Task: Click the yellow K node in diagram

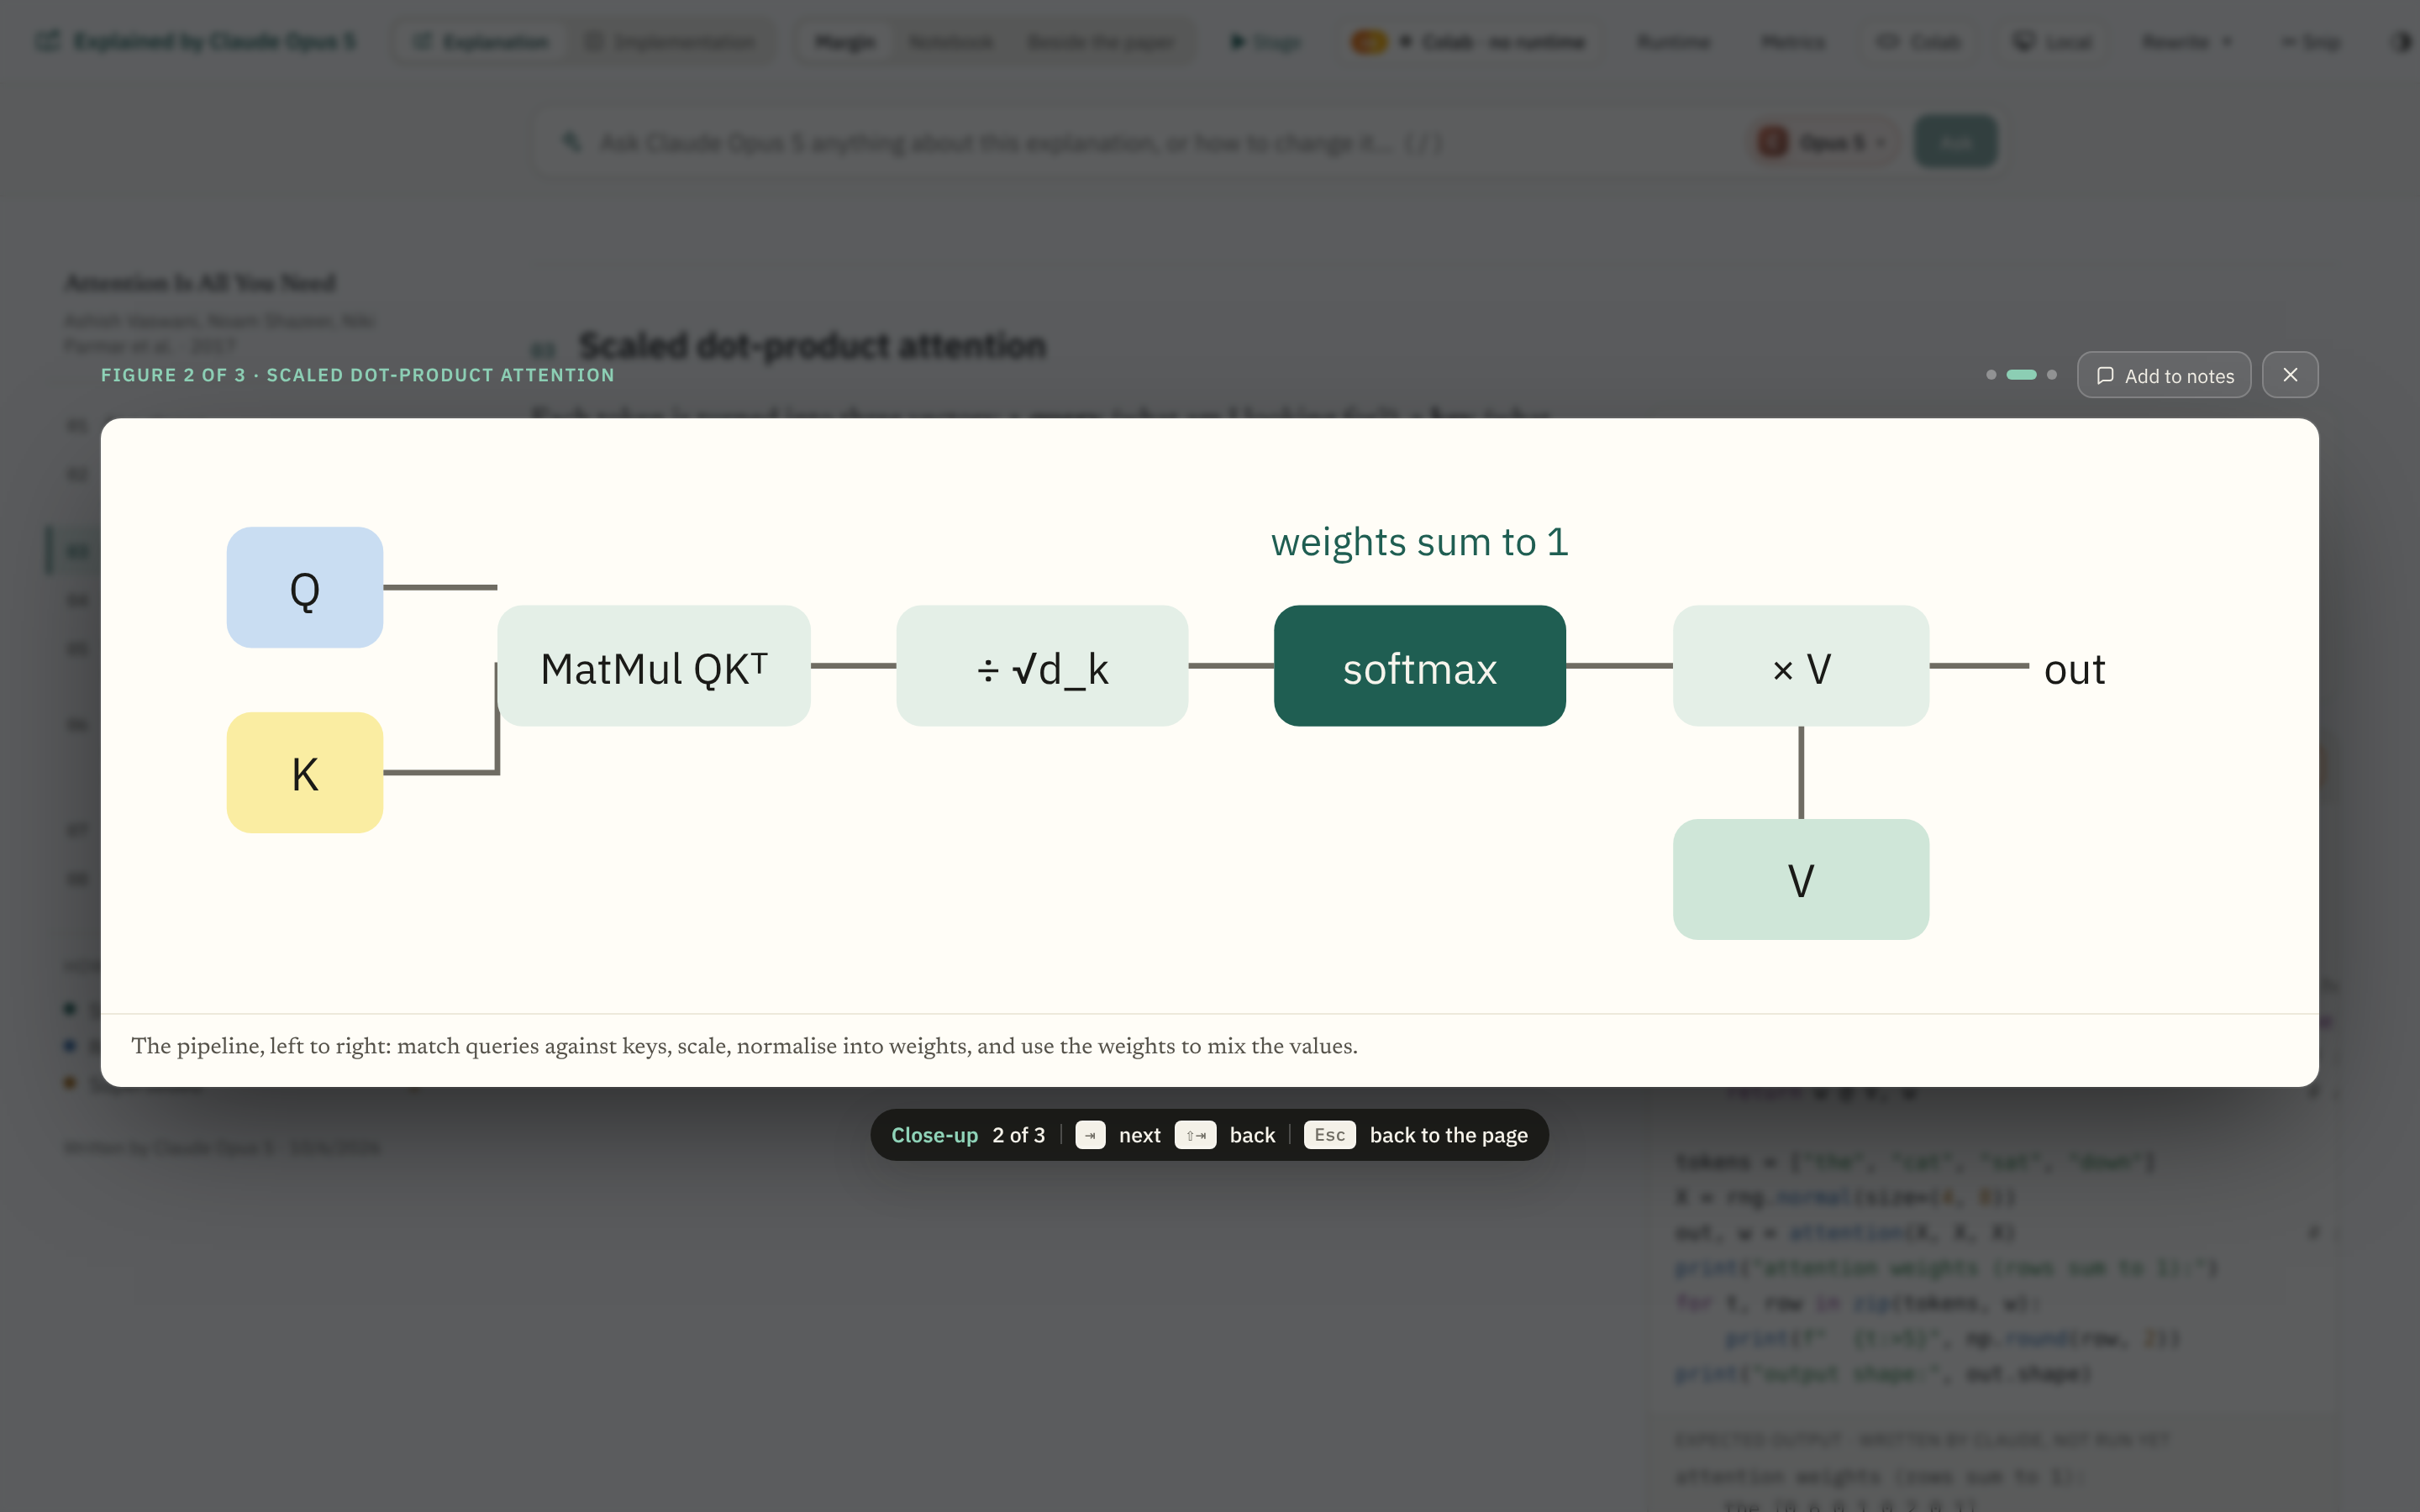Action: [305, 772]
